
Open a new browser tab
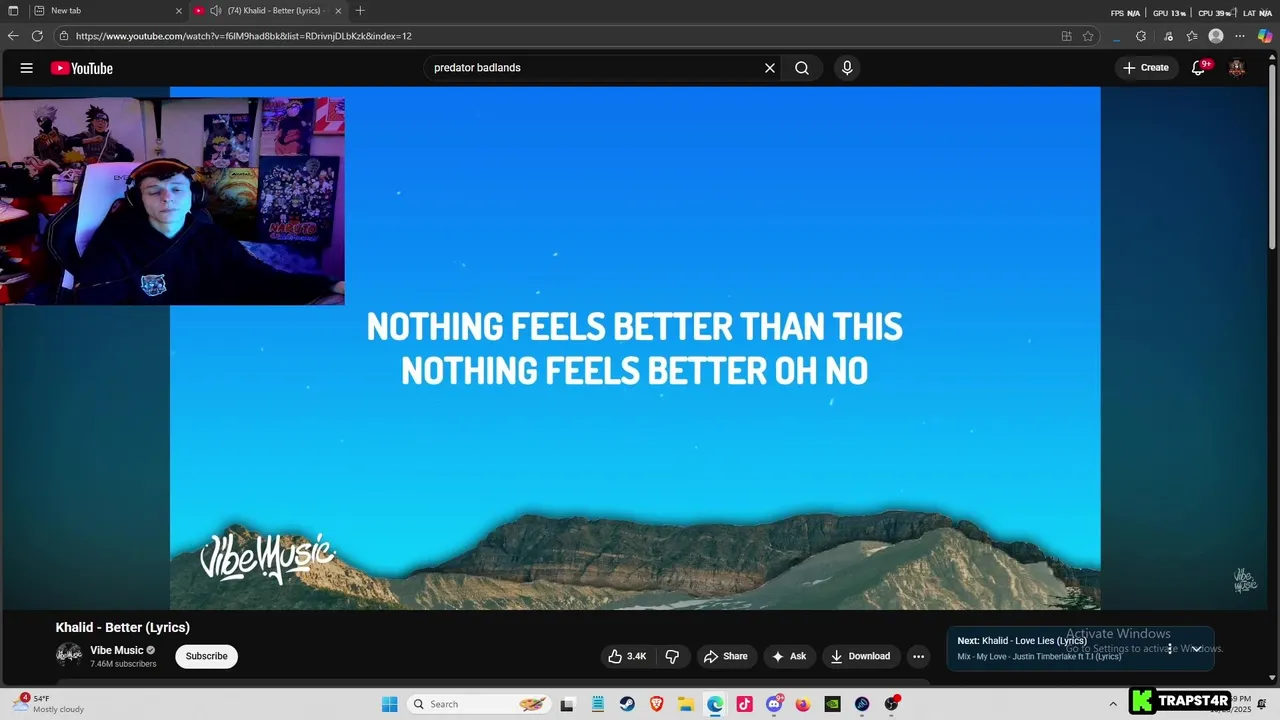coord(360,11)
